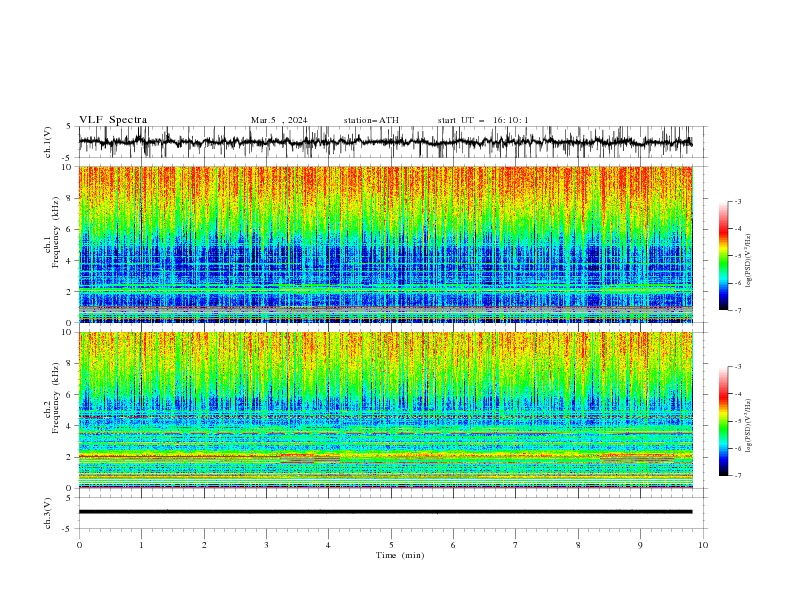
Task: Click the ch.2 spectrogram colorbar
Action: [723, 421]
